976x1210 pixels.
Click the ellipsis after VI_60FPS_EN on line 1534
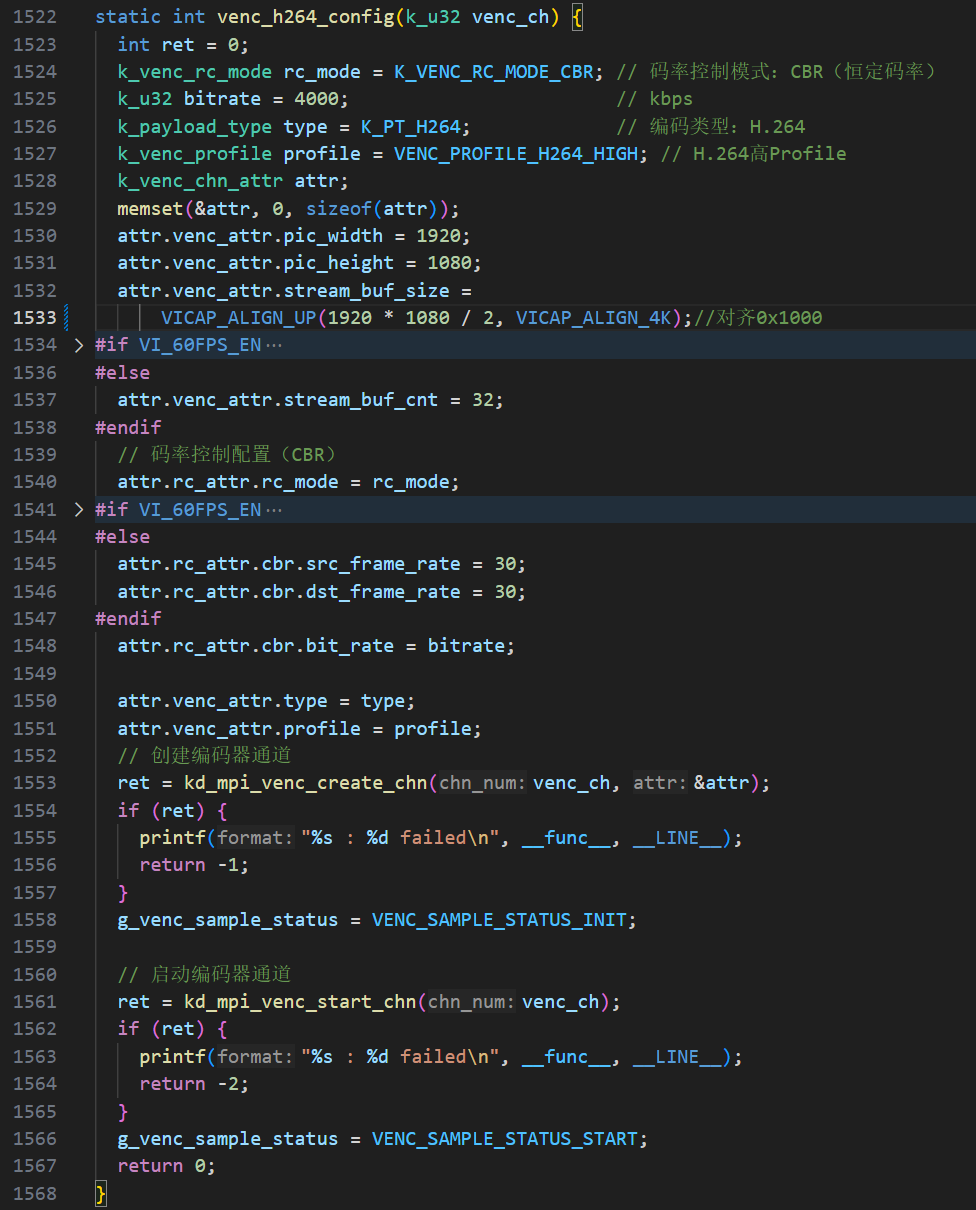coord(273,345)
